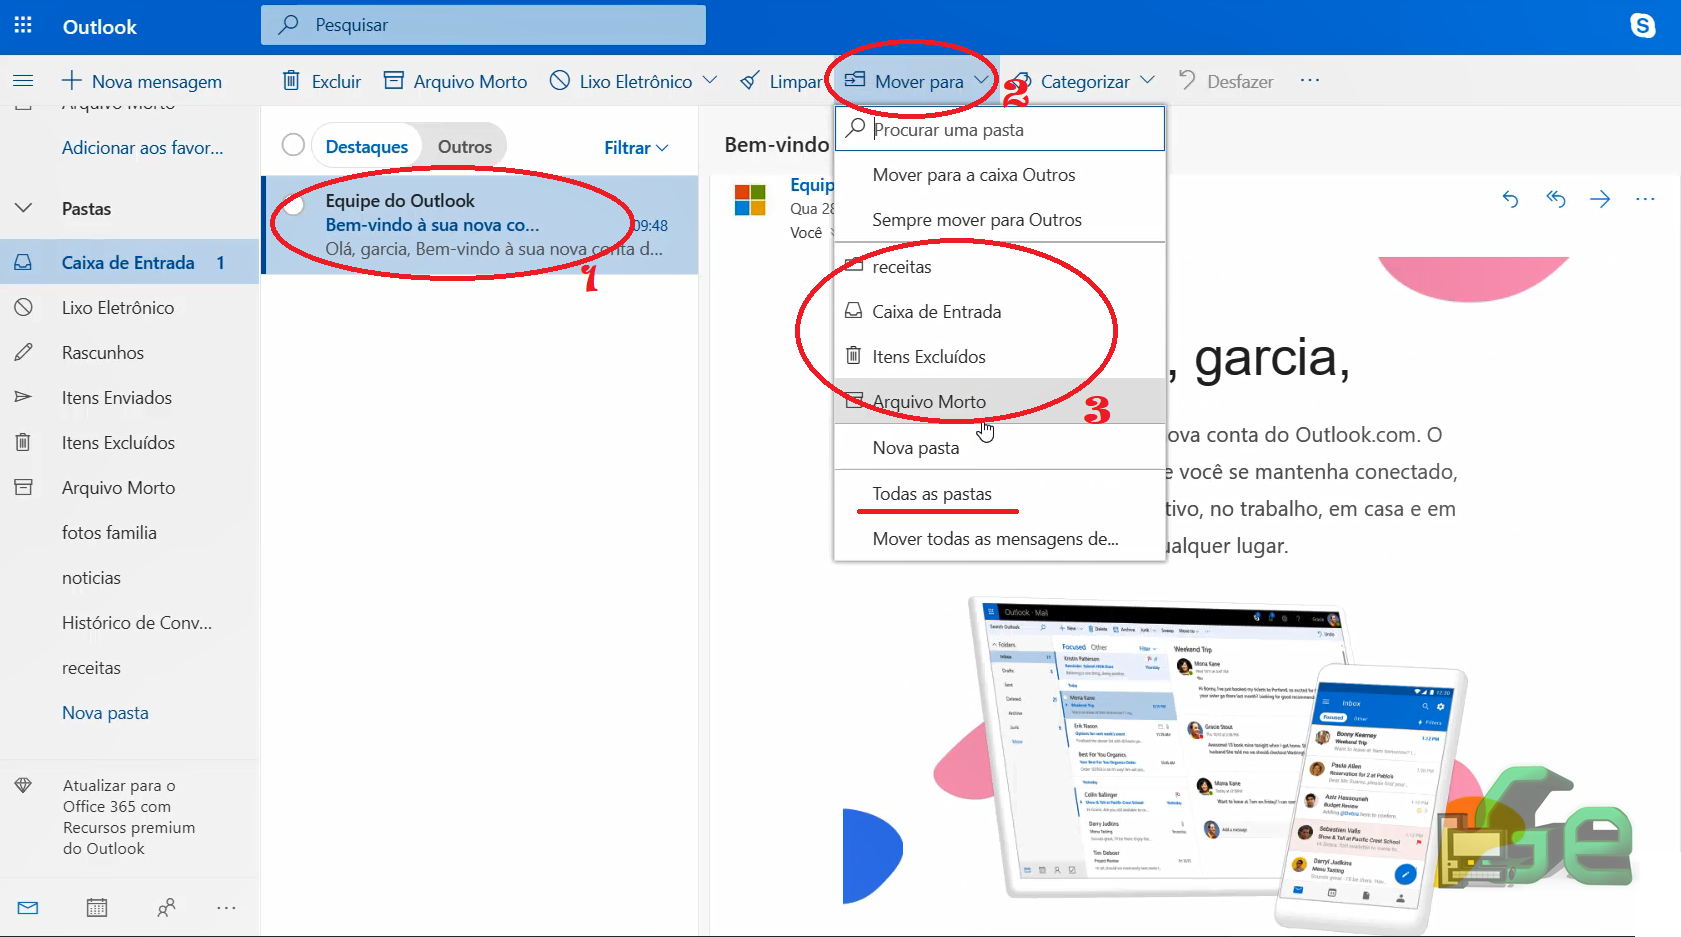
Task: Select Itens Excluídos in dropdown menu
Action: 1000,357
